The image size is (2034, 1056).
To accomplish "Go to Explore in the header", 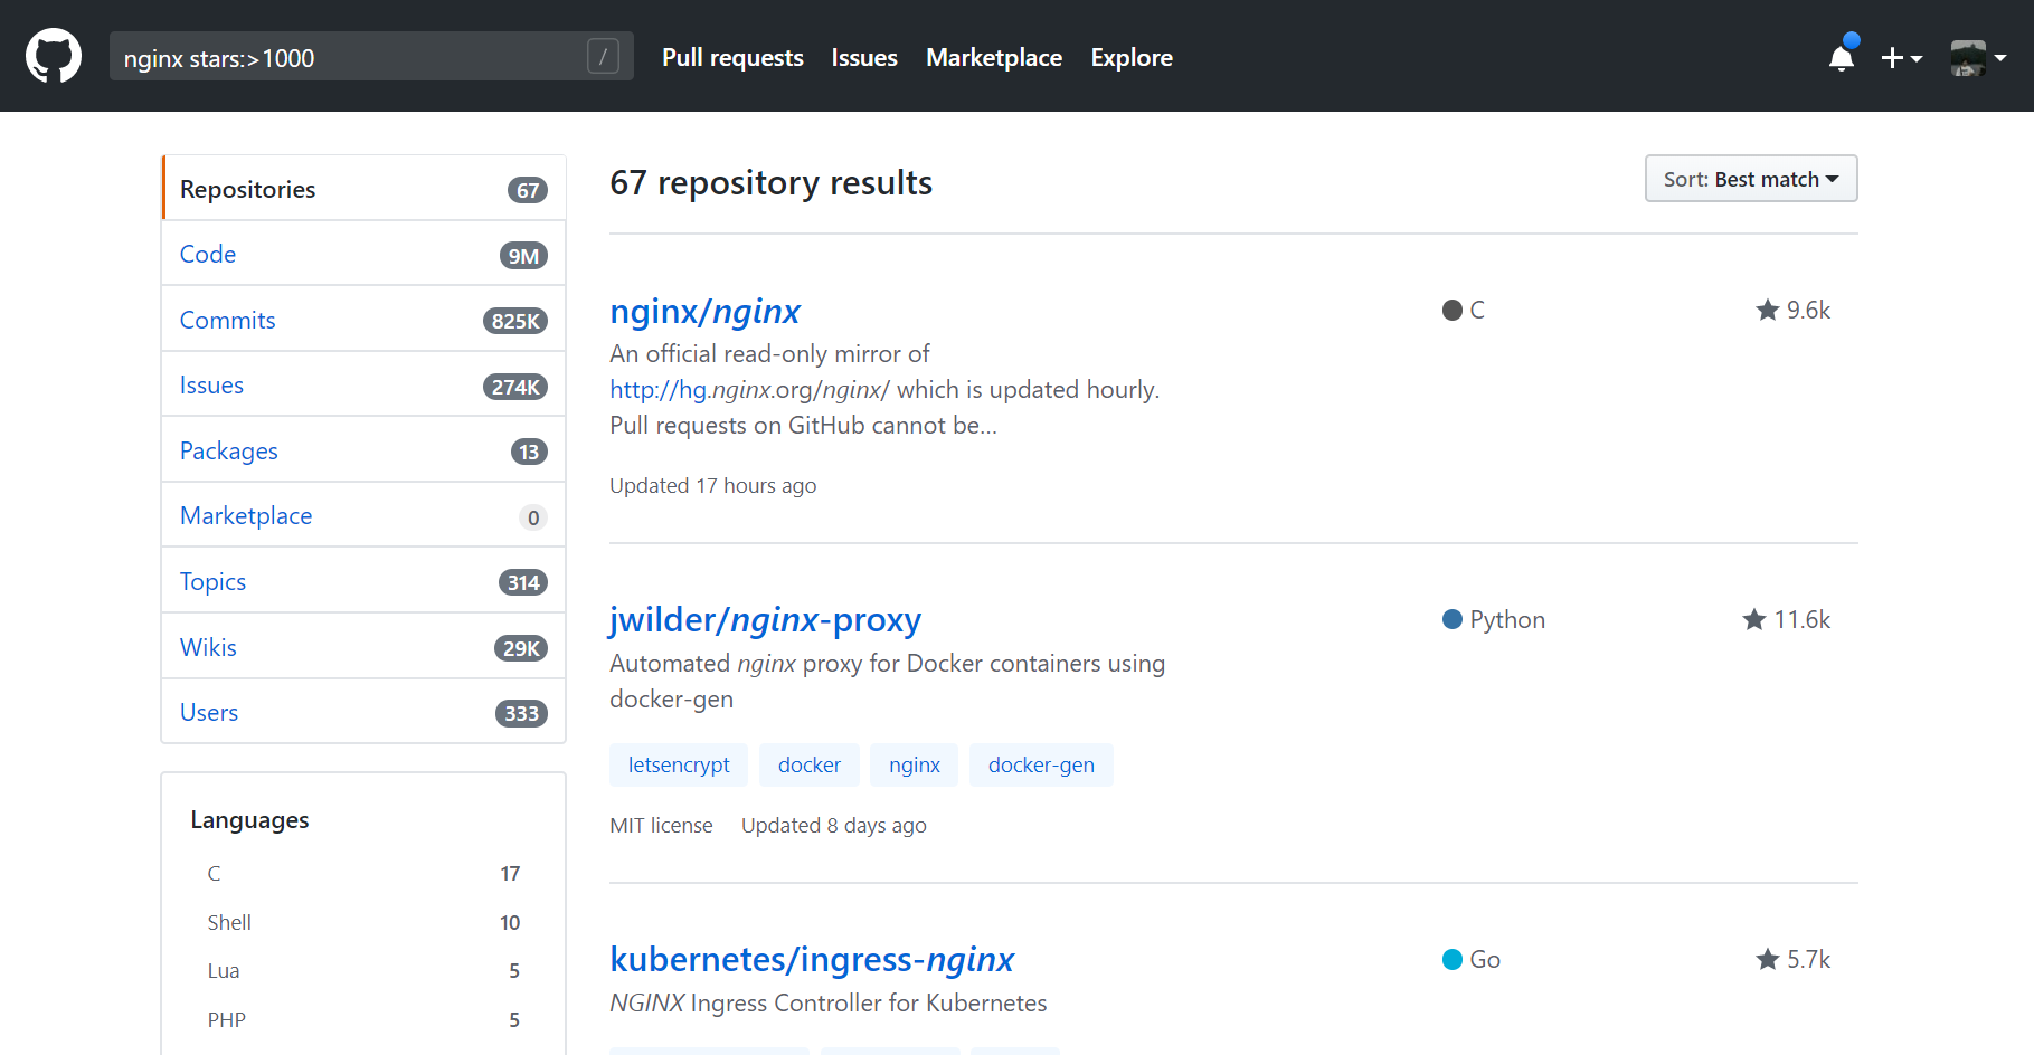I will point(1131,58).
